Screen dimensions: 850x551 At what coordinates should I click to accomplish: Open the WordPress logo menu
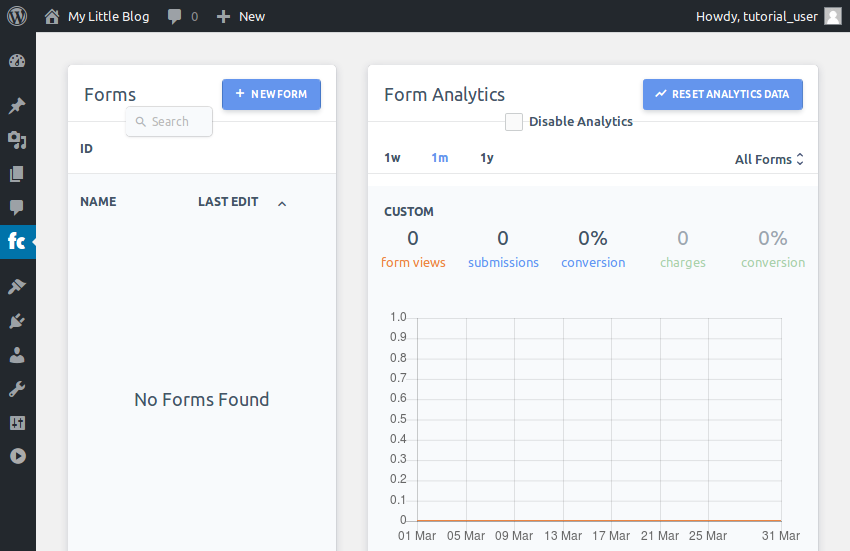pos(17,16)
